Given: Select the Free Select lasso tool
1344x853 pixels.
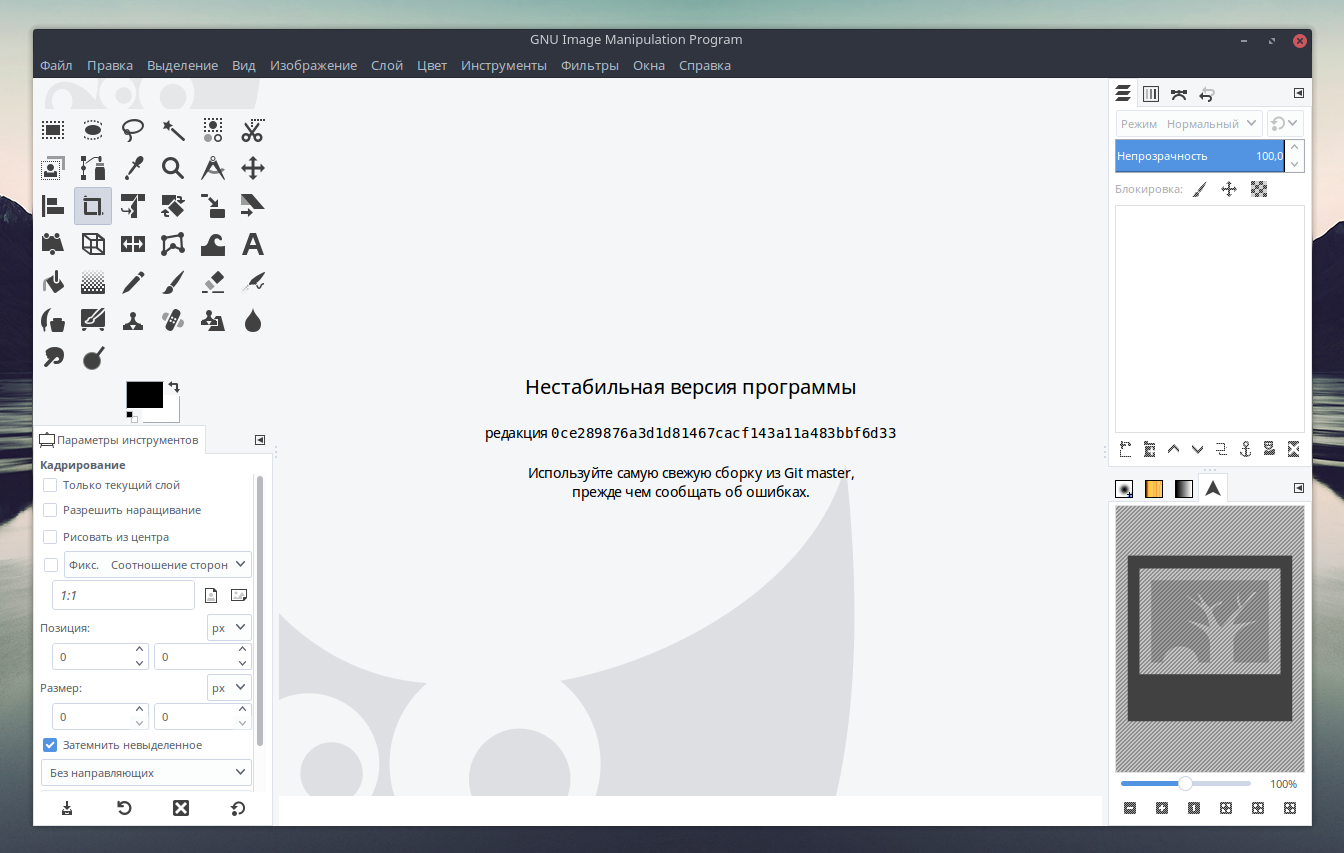Looking at the screenshot, I should coord(133,129).
